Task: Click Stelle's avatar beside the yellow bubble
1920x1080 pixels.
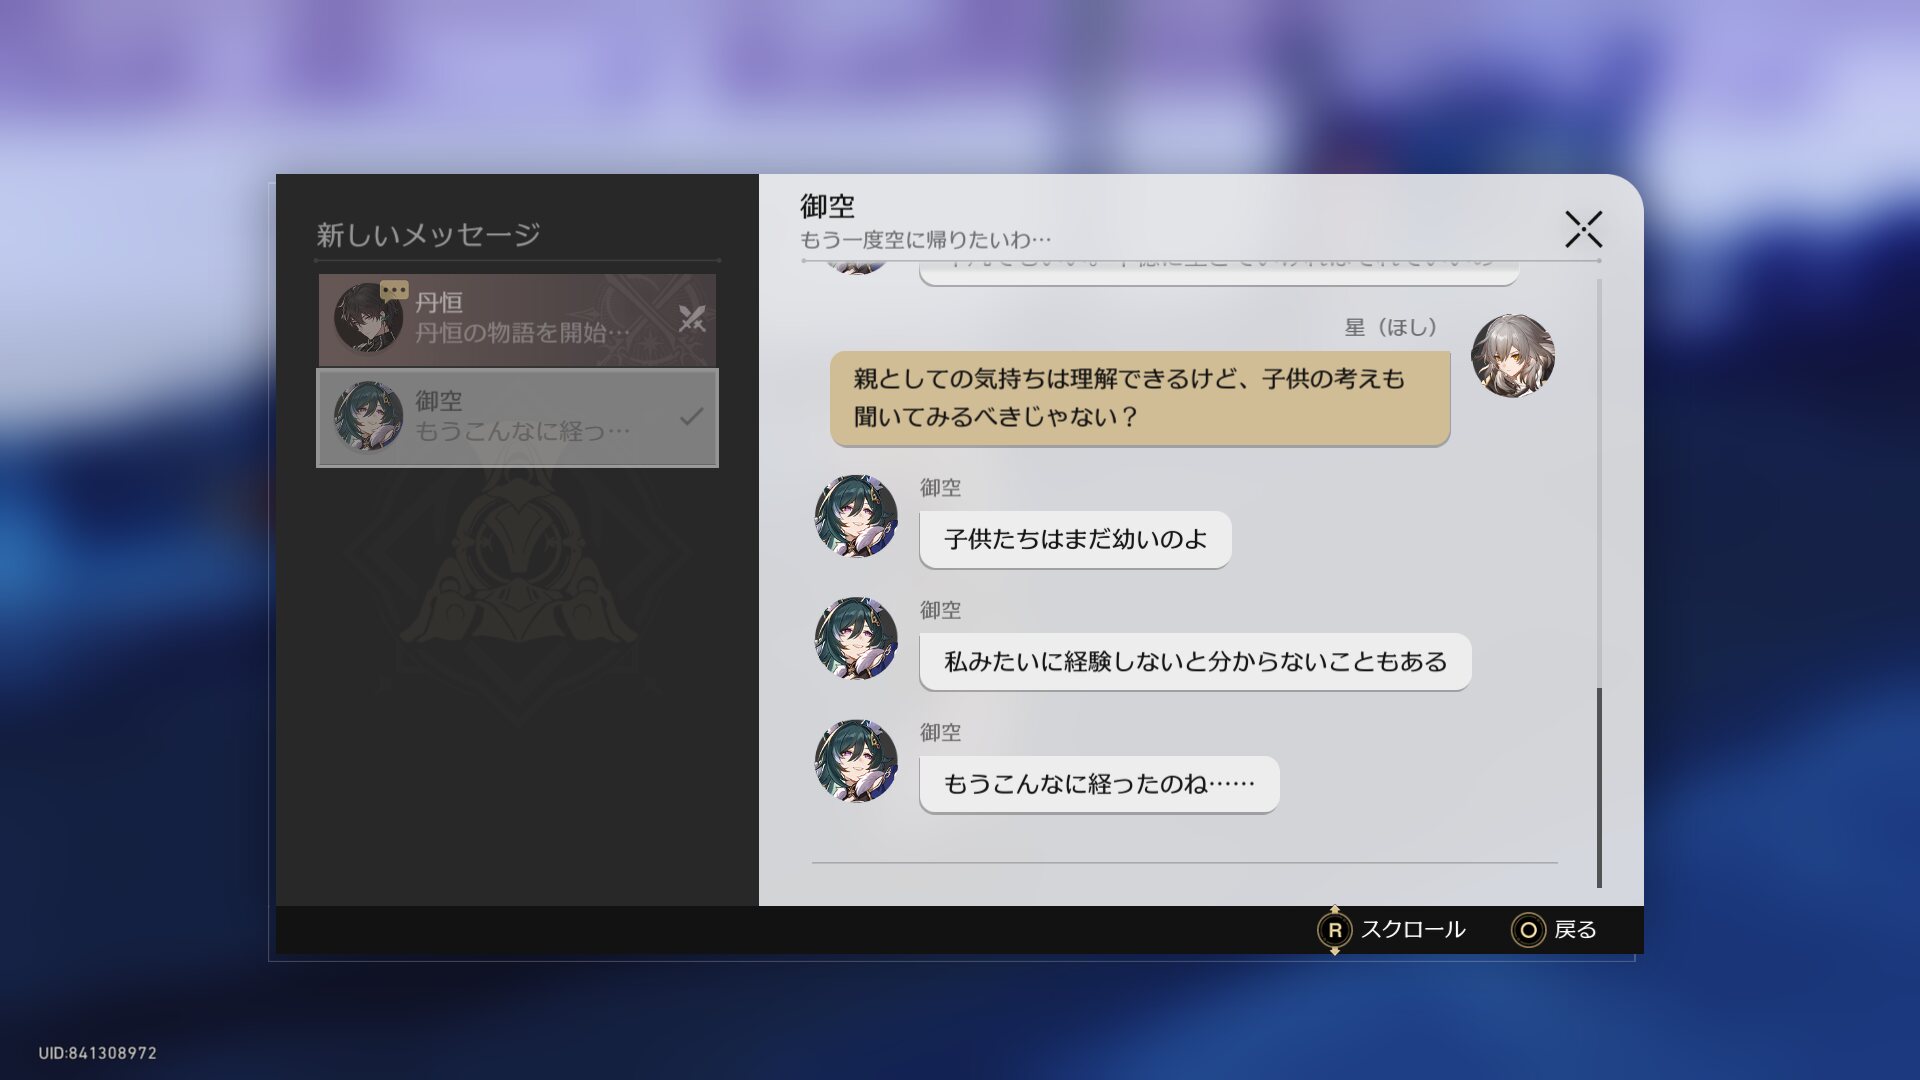Action: click(x=1512, y=356)
